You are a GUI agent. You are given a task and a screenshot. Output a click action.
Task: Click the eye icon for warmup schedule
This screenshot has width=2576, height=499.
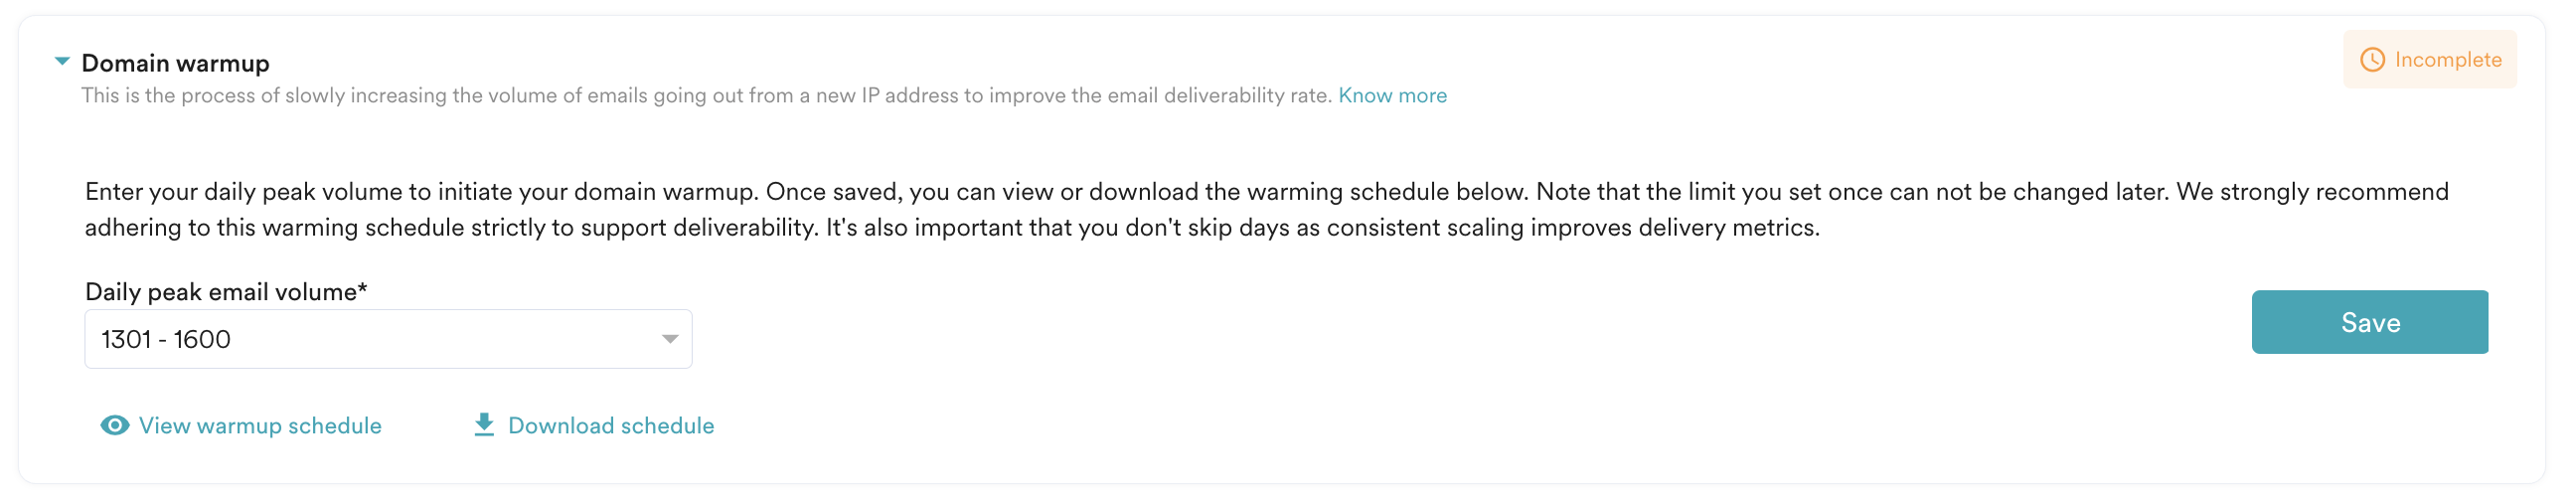[115, 426]
